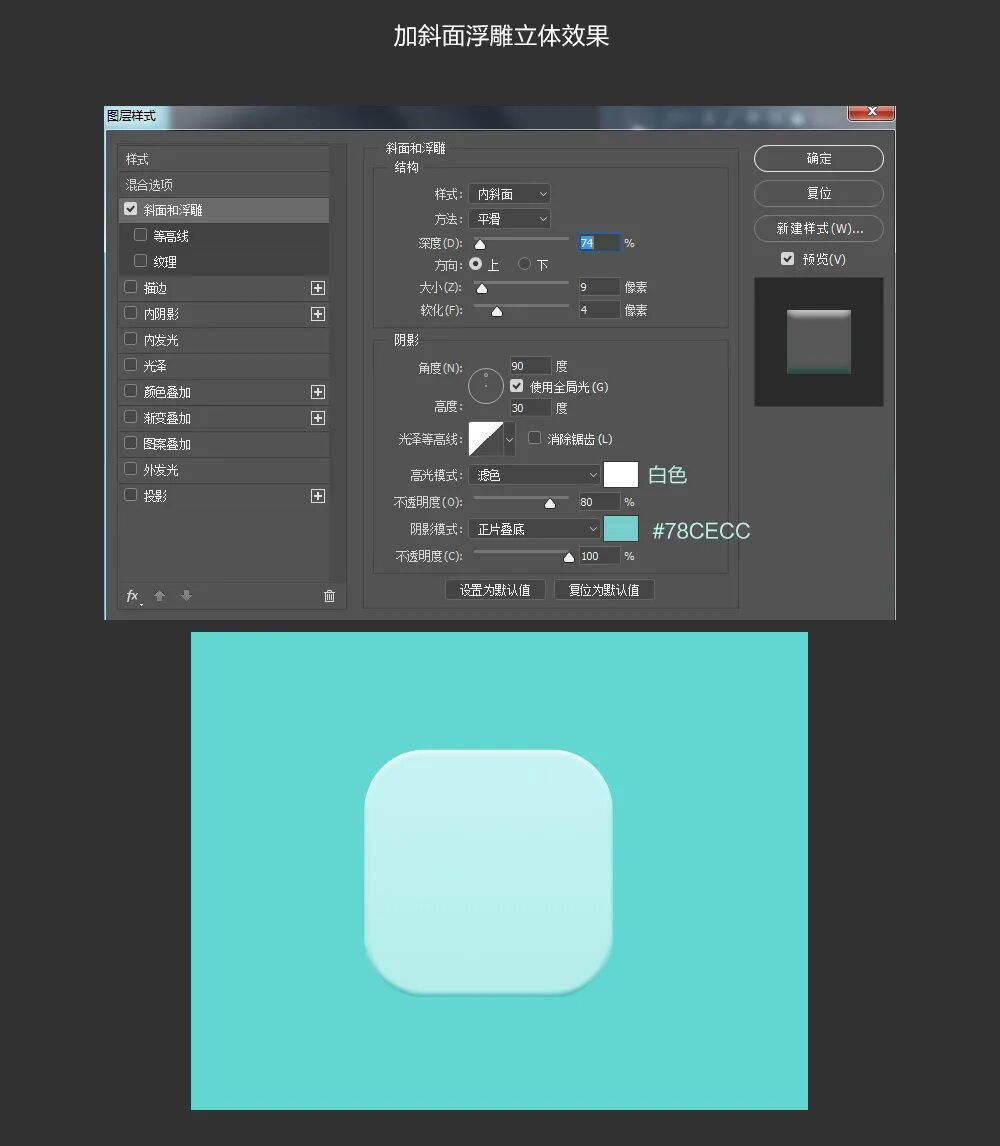
Task: Select the 下 direction radio button
Action: point(524,265)
